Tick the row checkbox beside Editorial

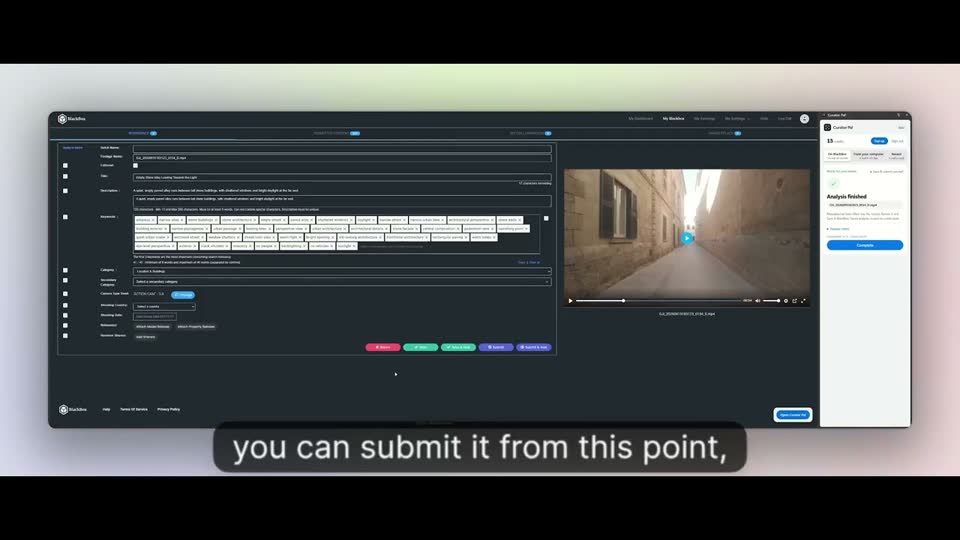click(66, 166)
